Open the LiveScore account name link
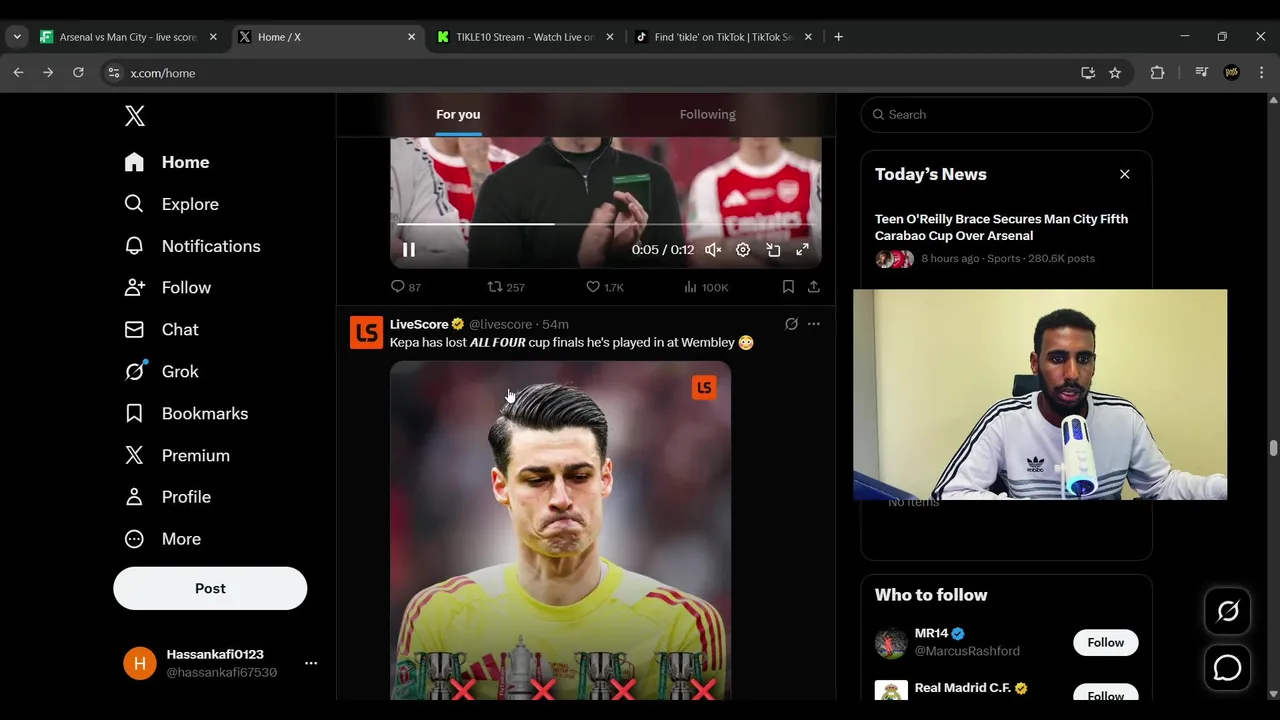 (x=419, y=324)
